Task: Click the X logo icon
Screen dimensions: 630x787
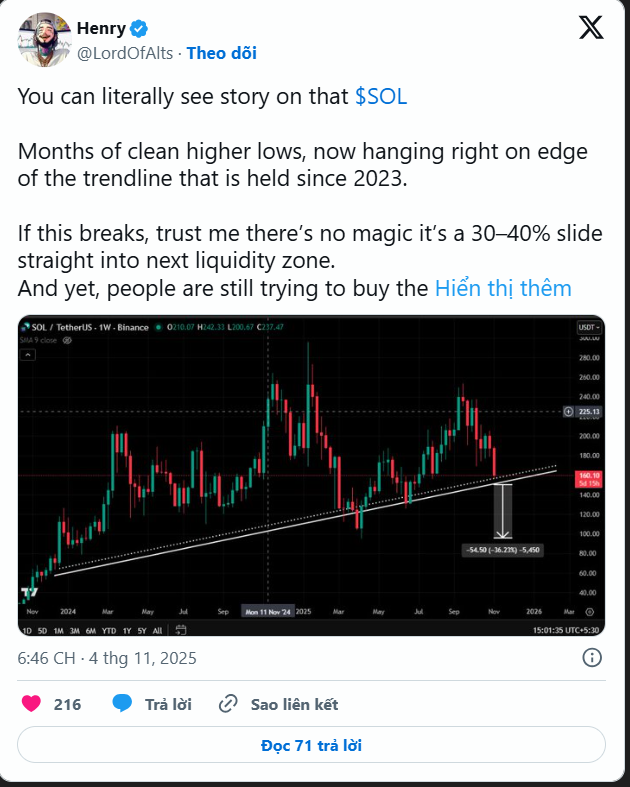Action: 590,28
